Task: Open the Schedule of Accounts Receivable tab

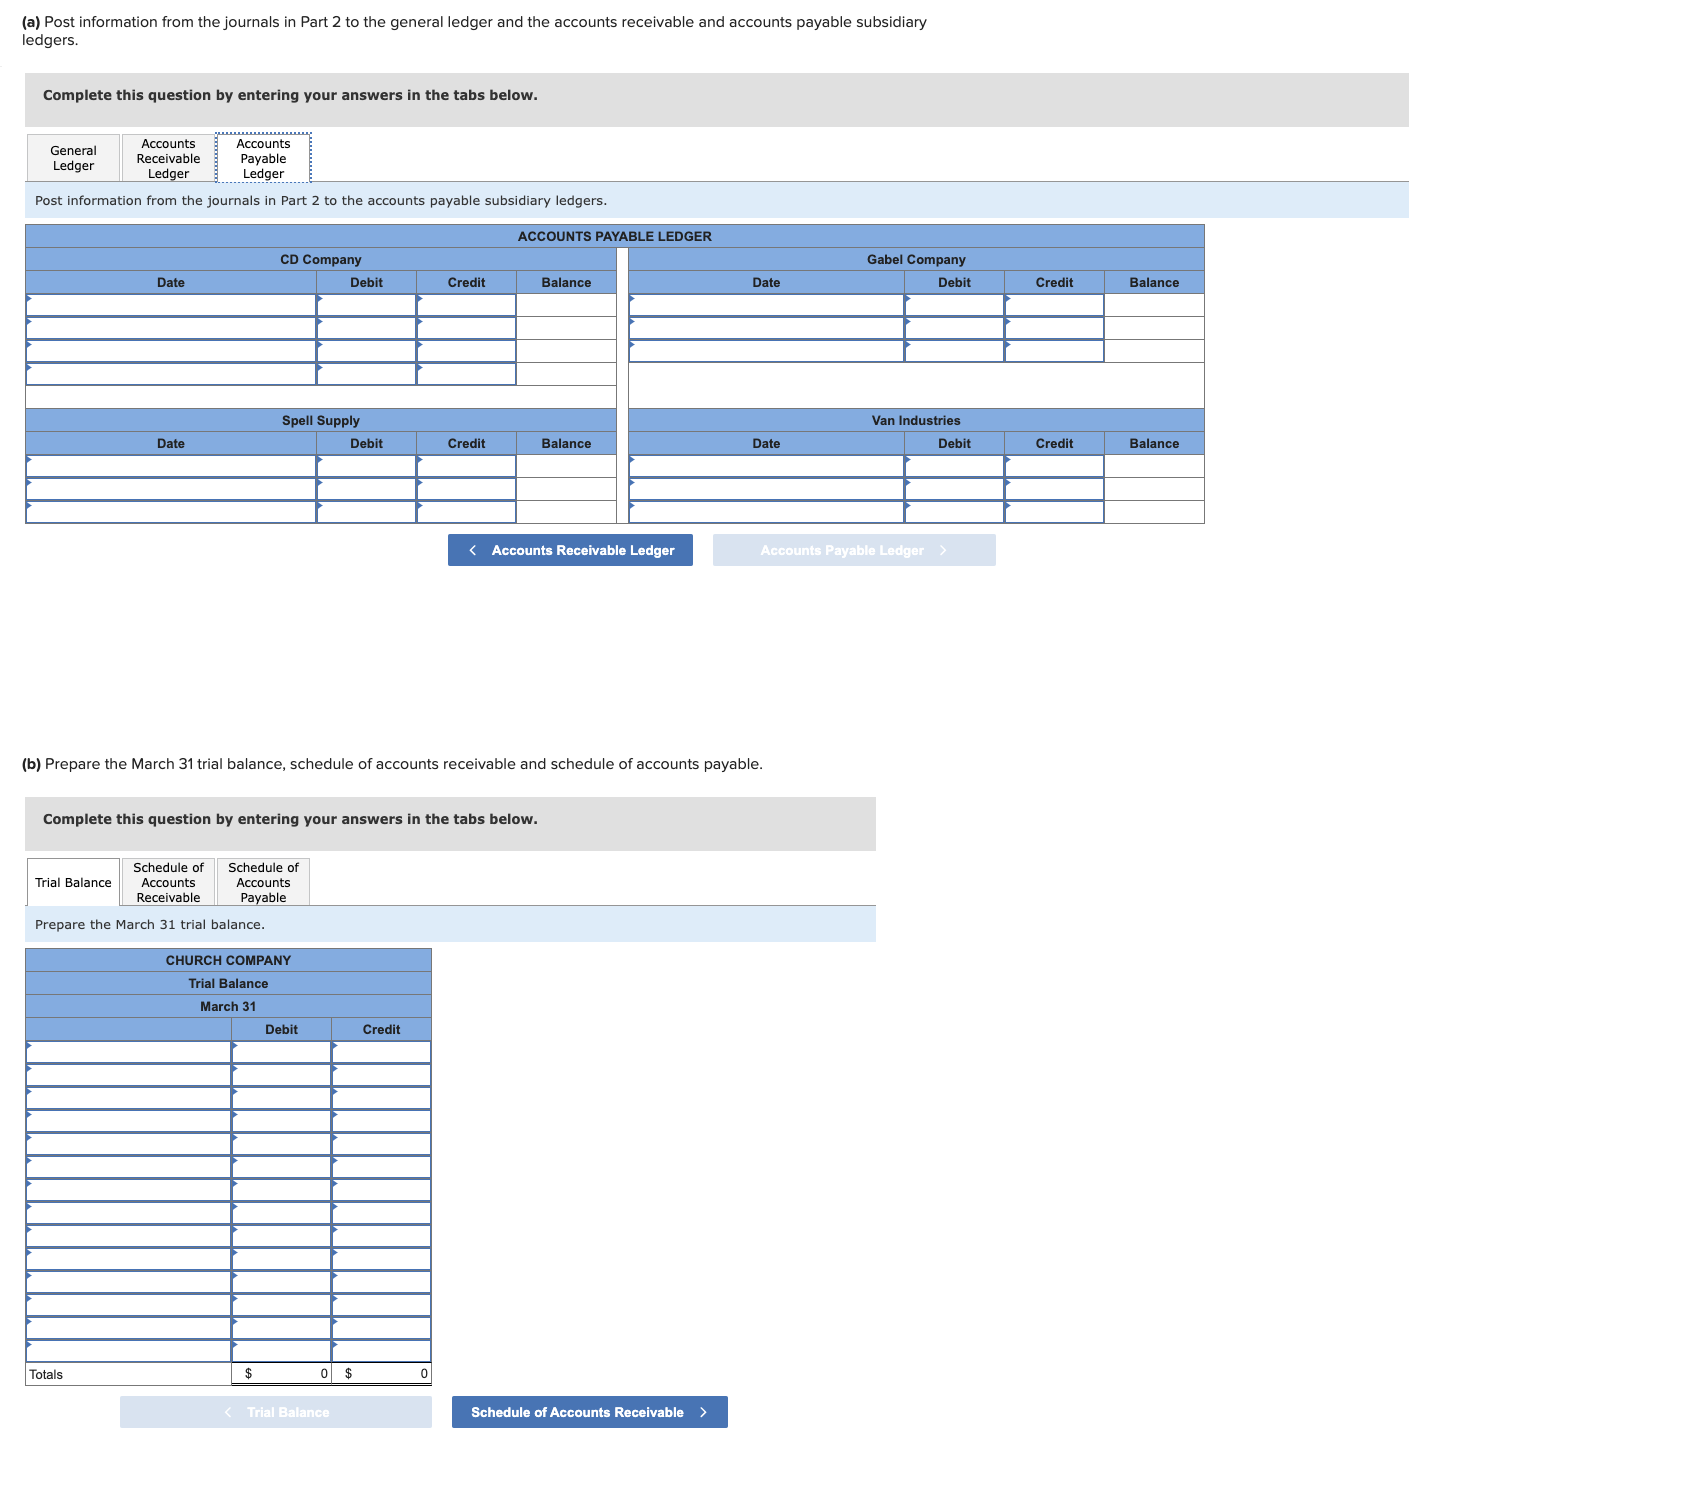Action: [167, 881]
